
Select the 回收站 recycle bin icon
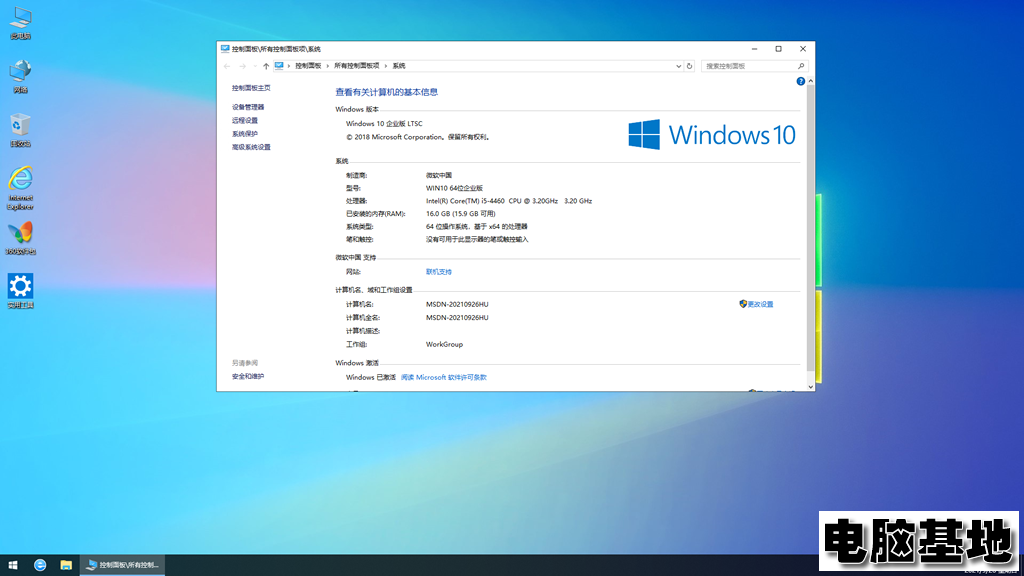pos(20,130)
